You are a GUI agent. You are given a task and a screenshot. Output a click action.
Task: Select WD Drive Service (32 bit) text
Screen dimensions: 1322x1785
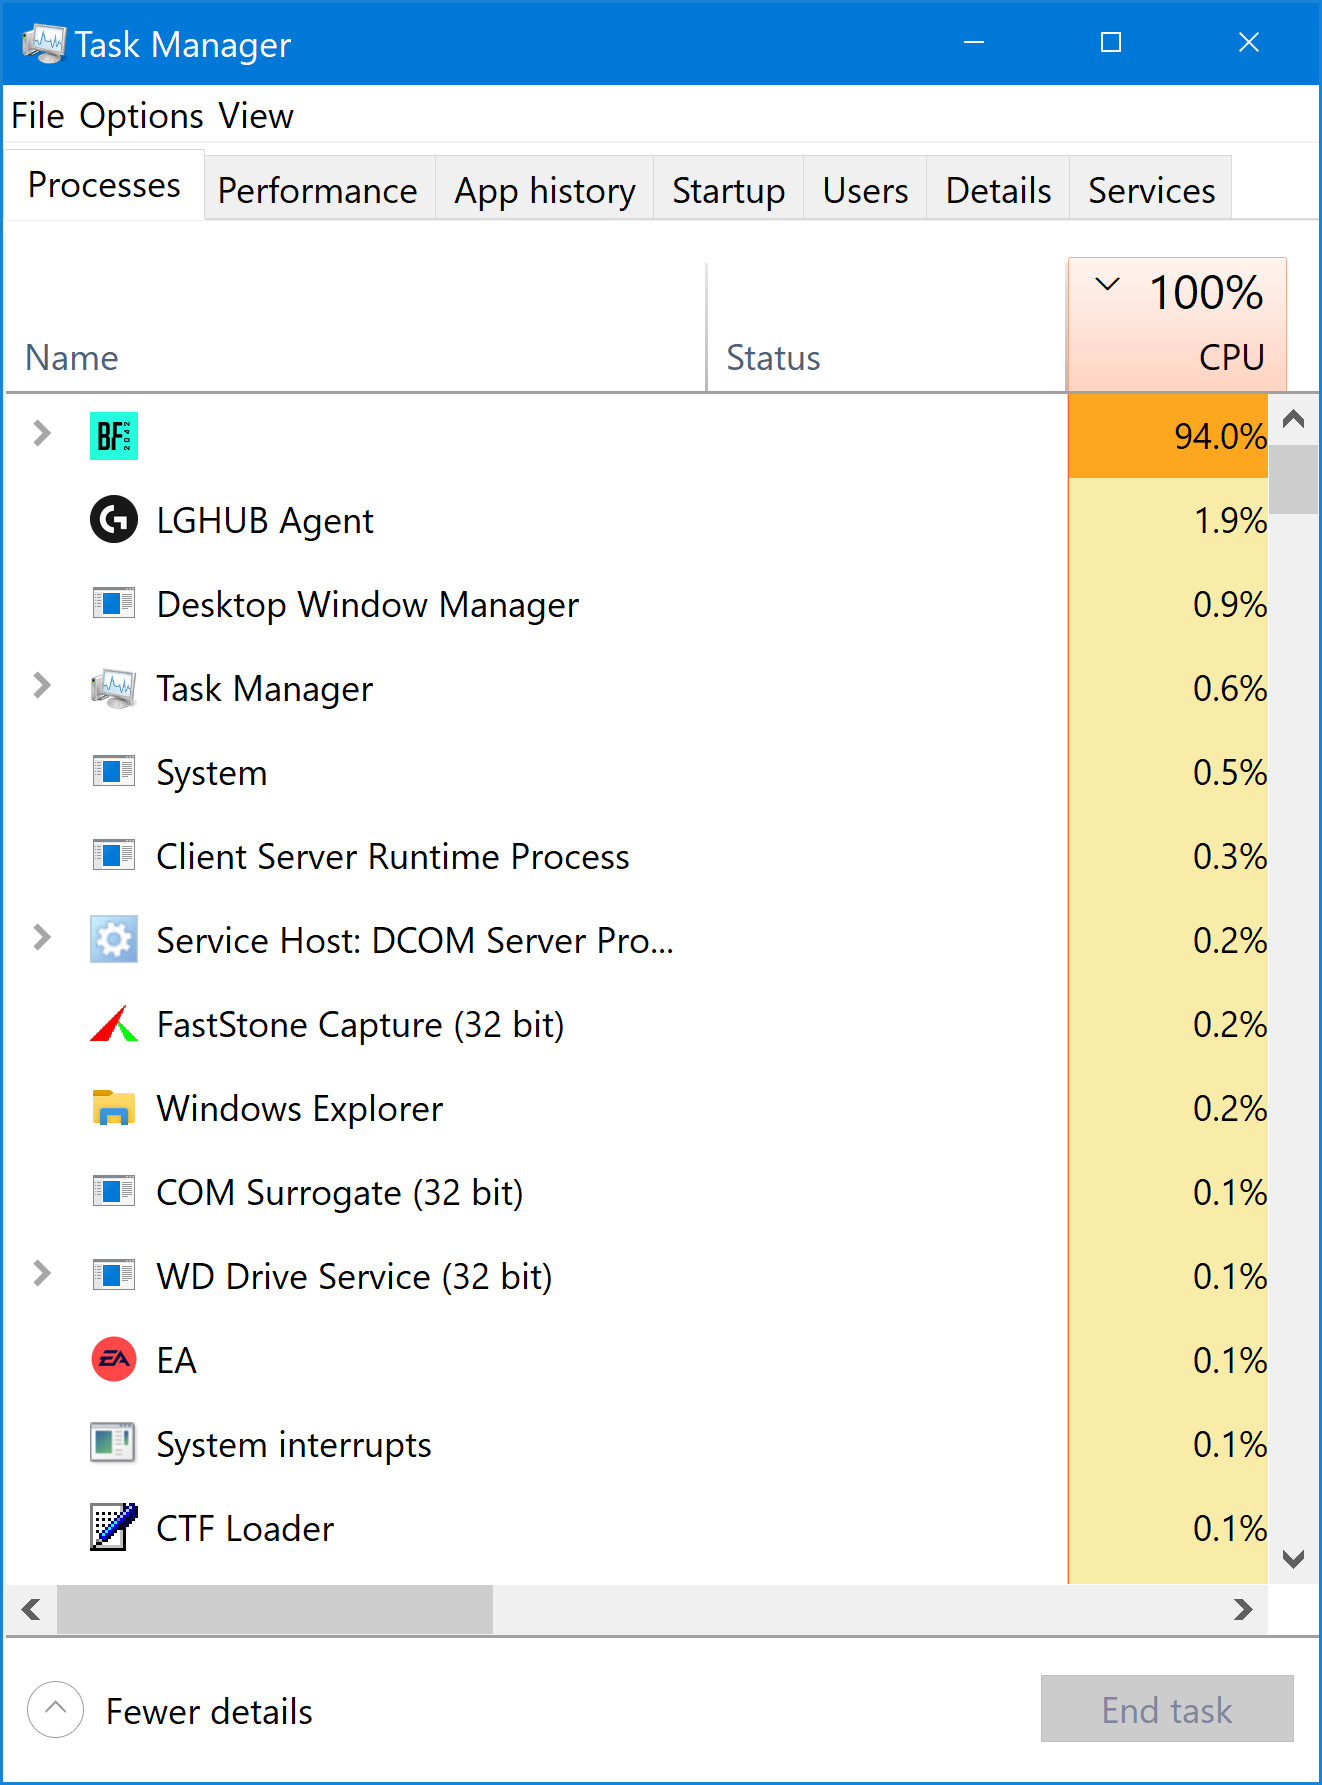355,1277
